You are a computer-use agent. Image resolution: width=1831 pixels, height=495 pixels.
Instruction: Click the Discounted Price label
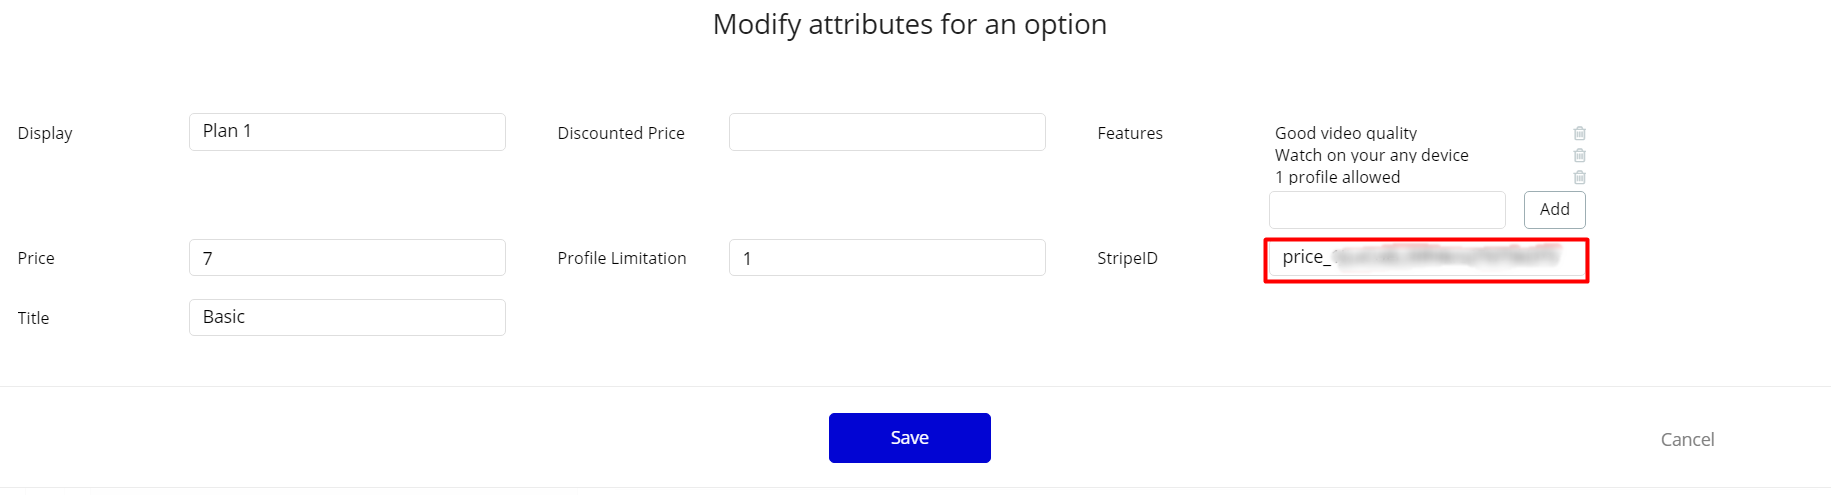[621, 133]
